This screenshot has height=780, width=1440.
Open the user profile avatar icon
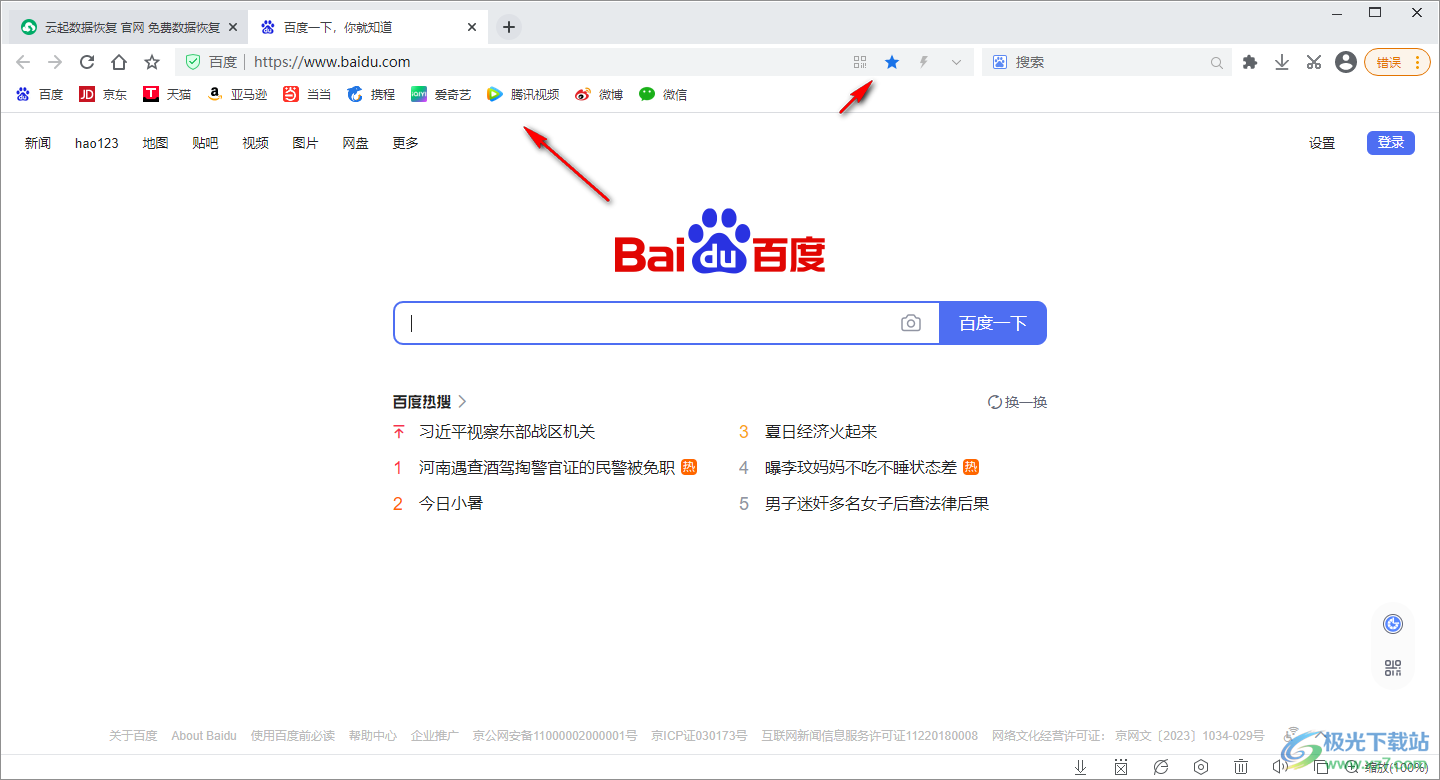[x=1345, y=61]
